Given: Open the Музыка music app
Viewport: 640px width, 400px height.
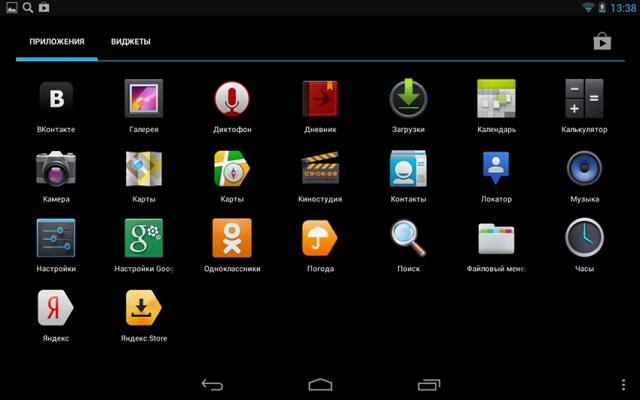Looking at the screenshot, I should tap(584, 169).
